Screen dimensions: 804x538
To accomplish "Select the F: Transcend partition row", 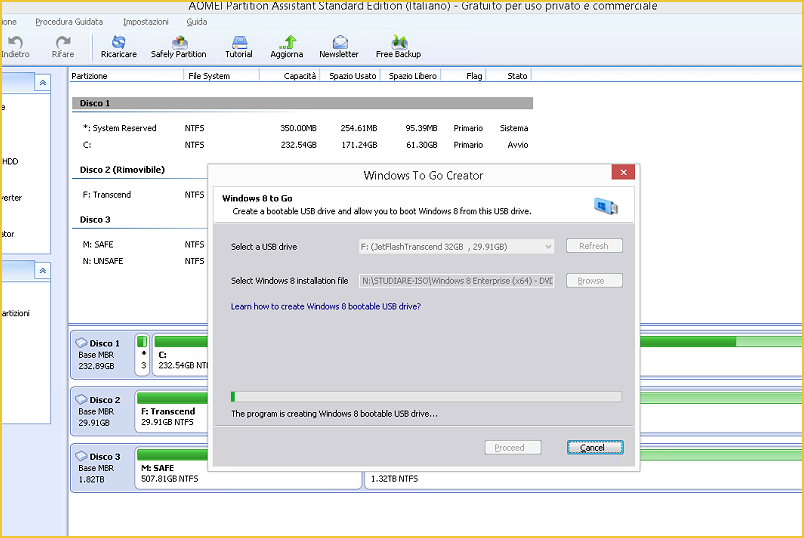I will [x=140, y=195].
